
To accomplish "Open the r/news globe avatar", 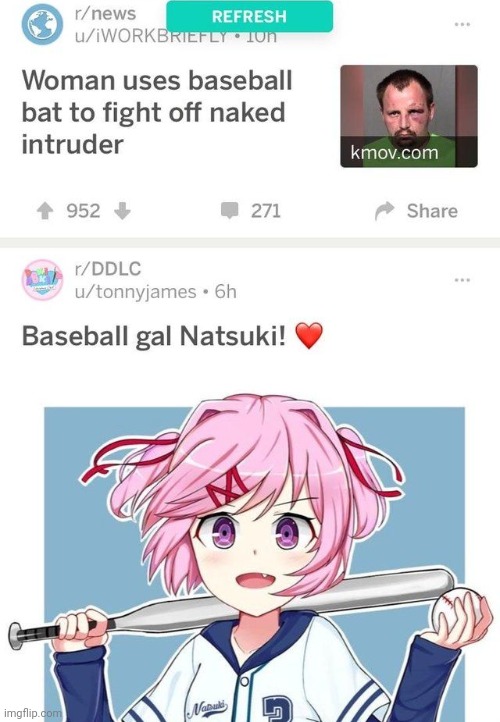I will pos(42,24).
